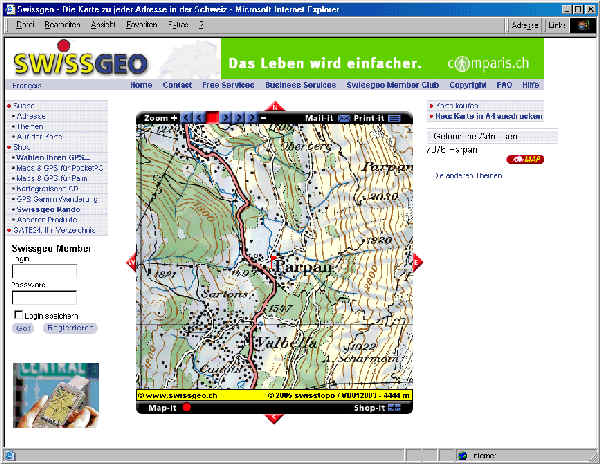Open the Swissgeo Member Club link

[x=393, y=85]
